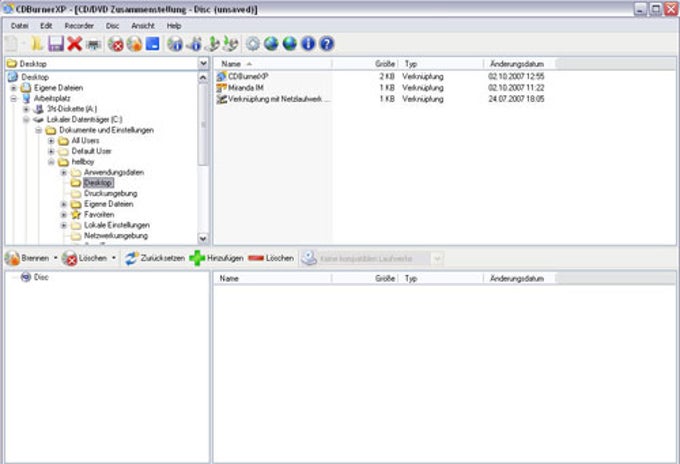Viewport: 680px width, 464px height.
Task: Open dropdown arrow next to Löschen erase button
Action: 114,258
